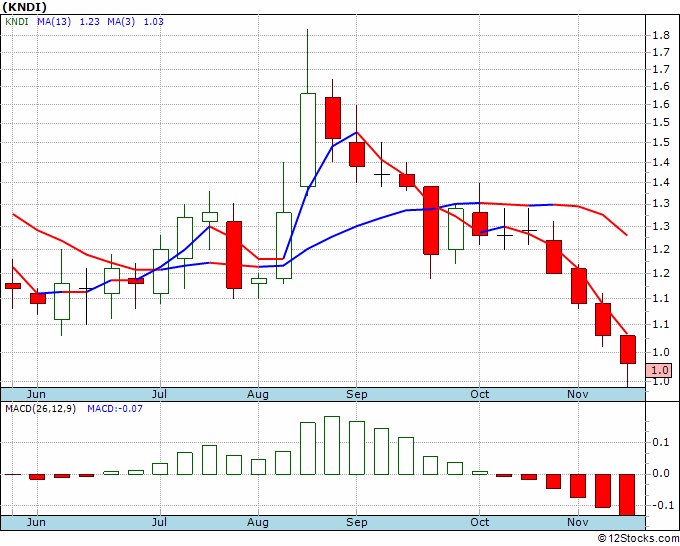Viewport: 680px width, 546px height.
Task: Click the large red candlestick in late July
Action: pos(234,255)
